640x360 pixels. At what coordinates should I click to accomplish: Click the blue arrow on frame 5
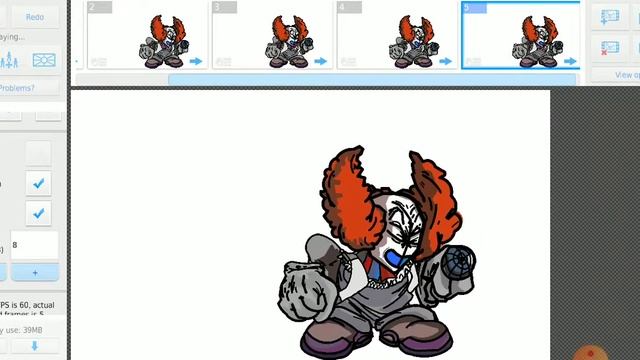(570, 61)
